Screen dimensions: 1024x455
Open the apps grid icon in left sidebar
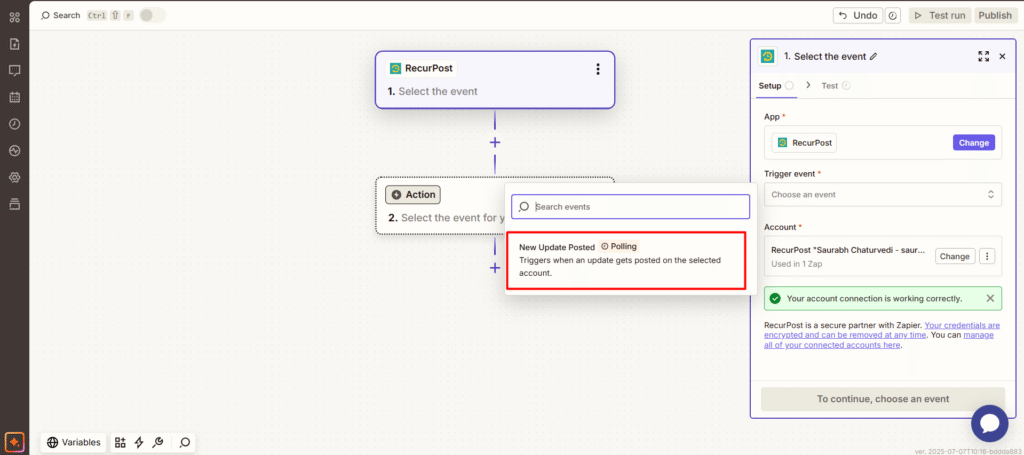point(14,18)
